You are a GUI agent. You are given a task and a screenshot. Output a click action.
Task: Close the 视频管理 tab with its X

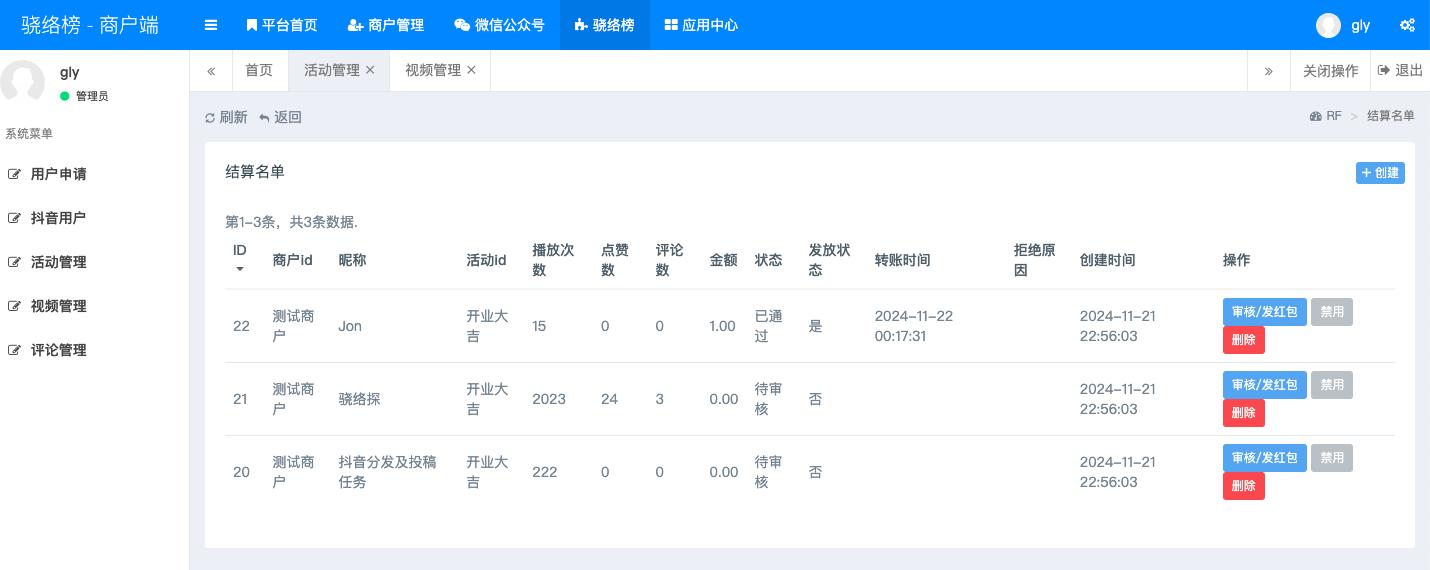[471, 70]
